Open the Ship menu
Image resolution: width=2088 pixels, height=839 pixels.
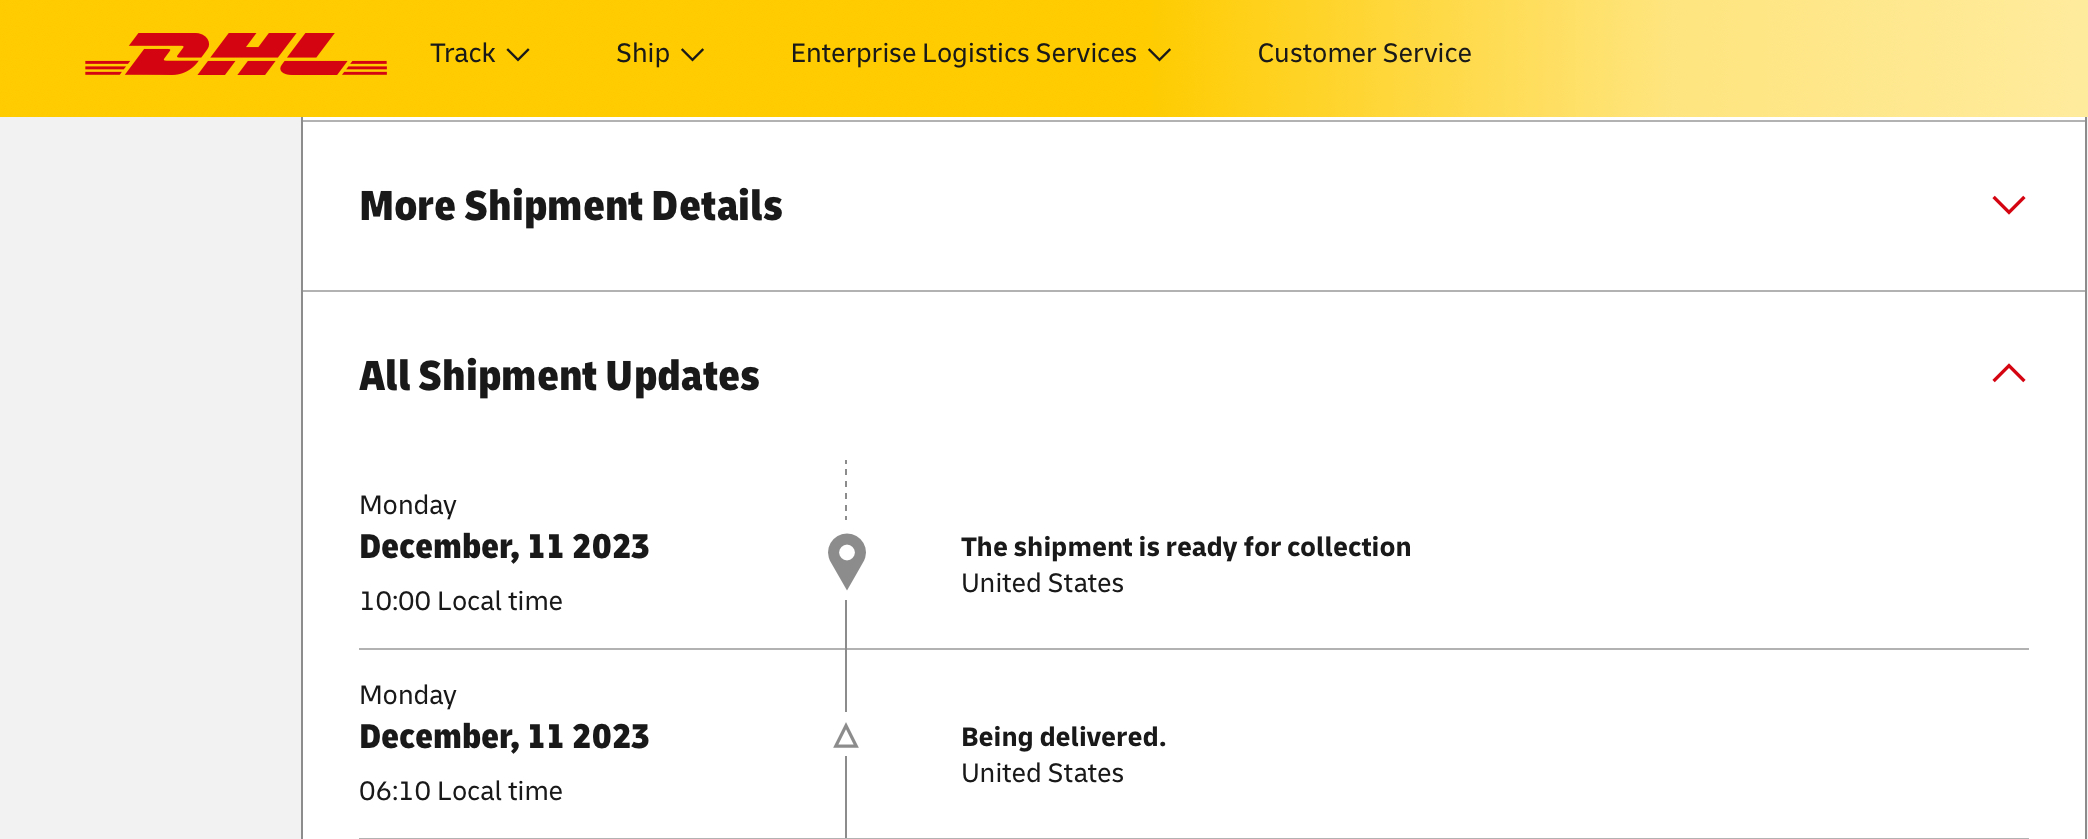[660, 53]
